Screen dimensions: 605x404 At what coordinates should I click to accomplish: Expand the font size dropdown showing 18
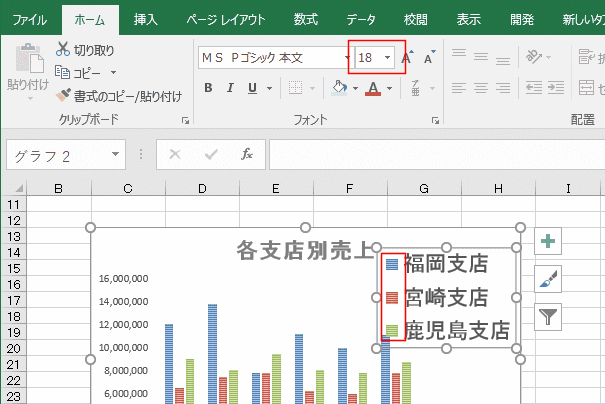(x=388, y=57)
